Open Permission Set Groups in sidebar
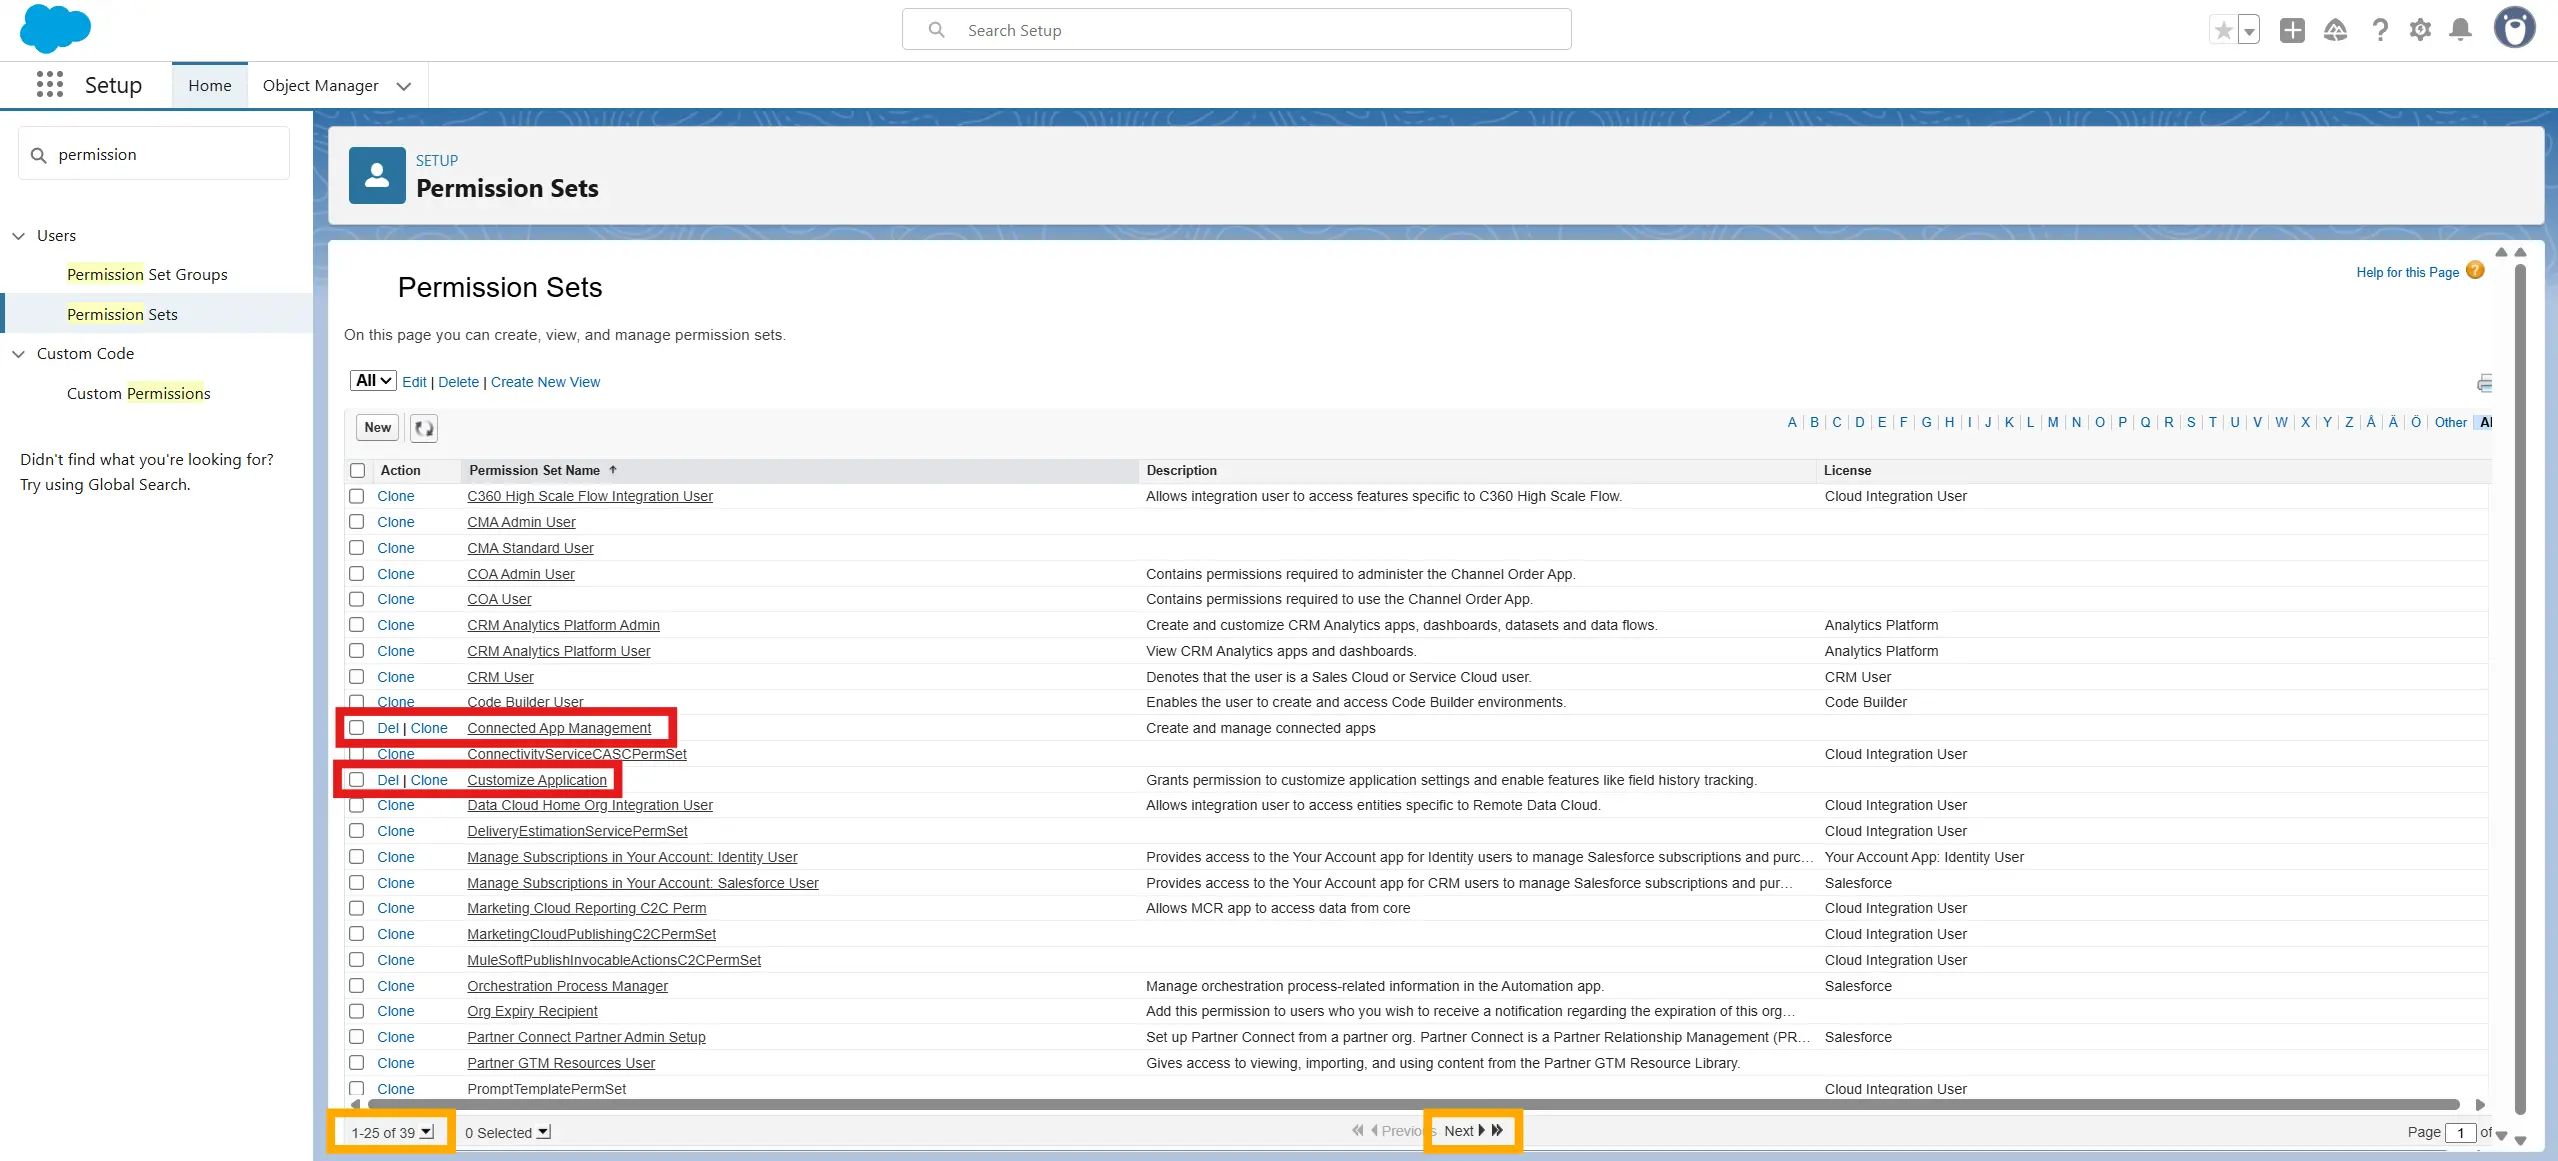The height and width of the screenshot is (1161, 2558). 147,274
